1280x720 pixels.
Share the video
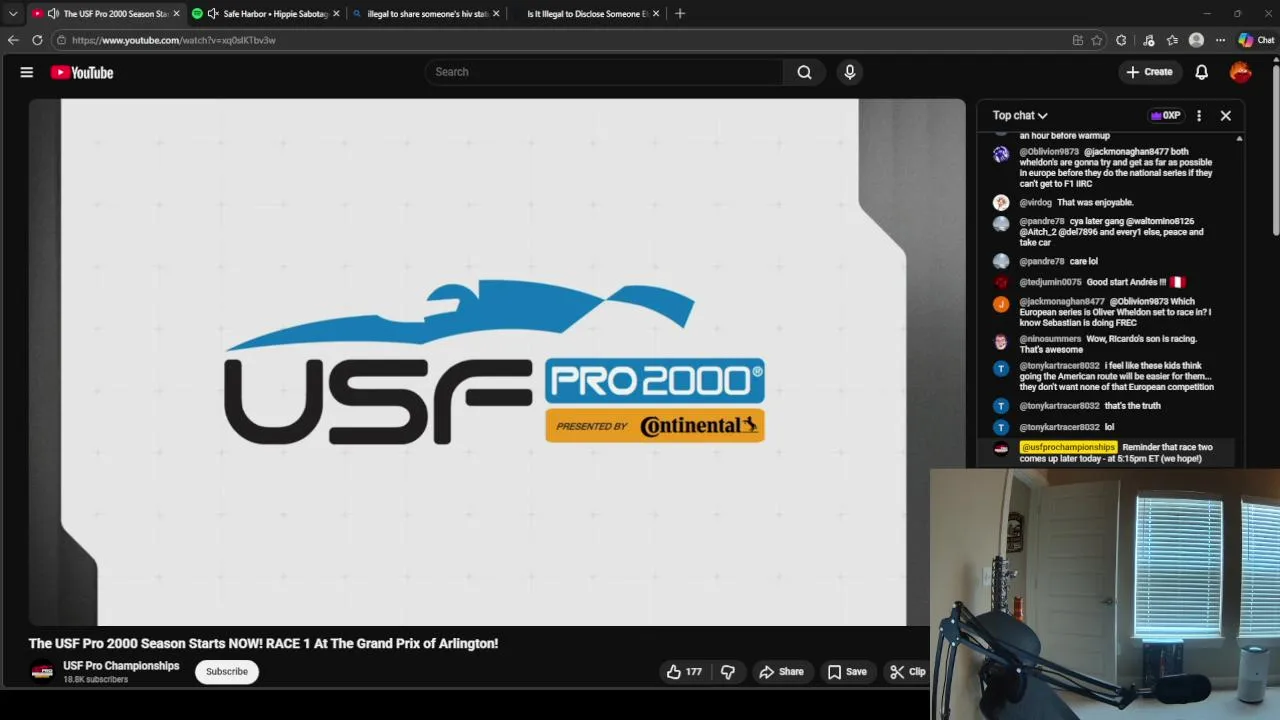point(781,672)
